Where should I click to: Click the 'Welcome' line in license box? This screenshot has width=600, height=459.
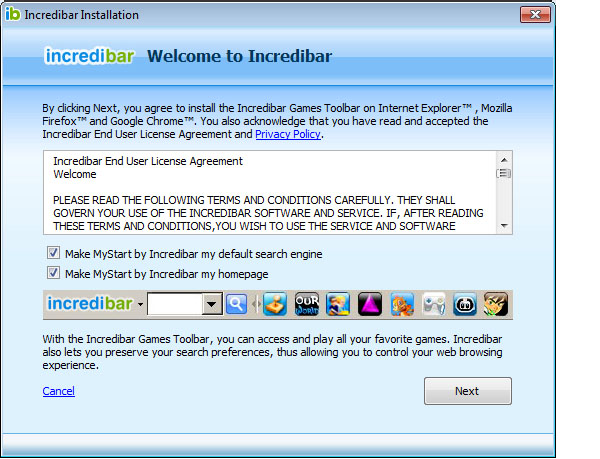(75, 174)
